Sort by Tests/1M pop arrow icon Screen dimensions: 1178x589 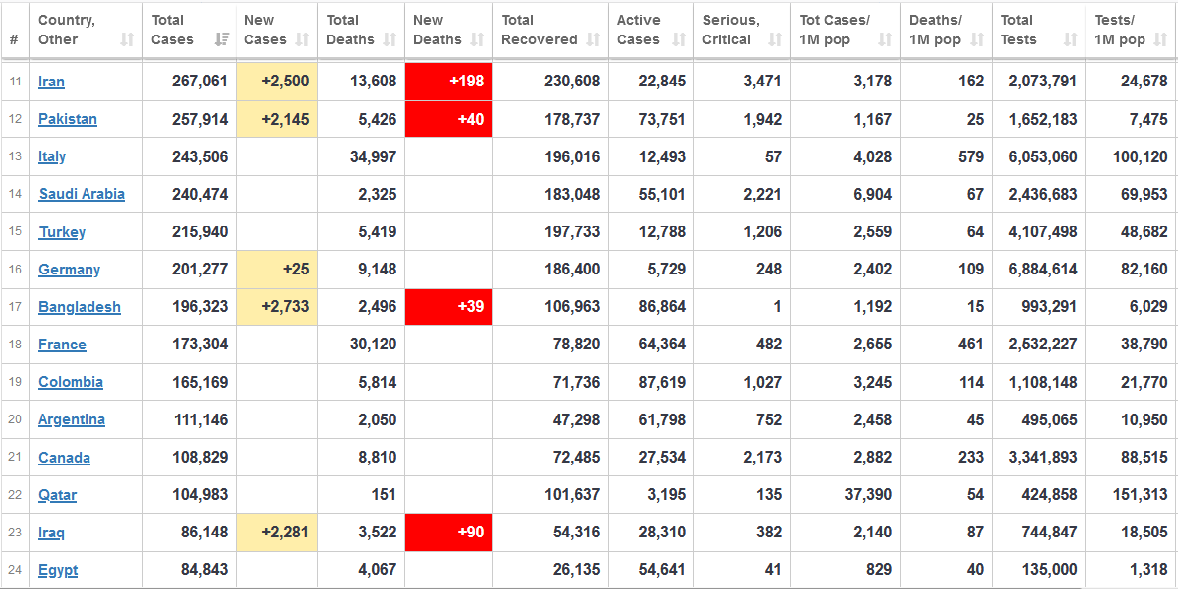(1159, 40)
